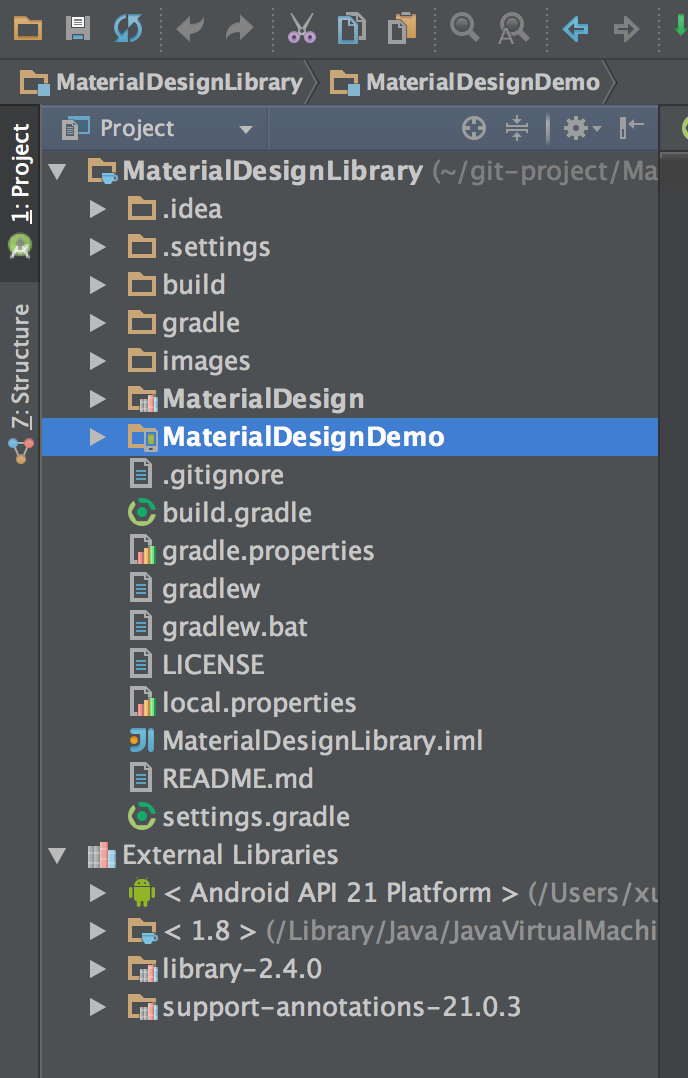Click Scroll from Source crosshair icon
688x1078 pixels.
tap(474, 128)
